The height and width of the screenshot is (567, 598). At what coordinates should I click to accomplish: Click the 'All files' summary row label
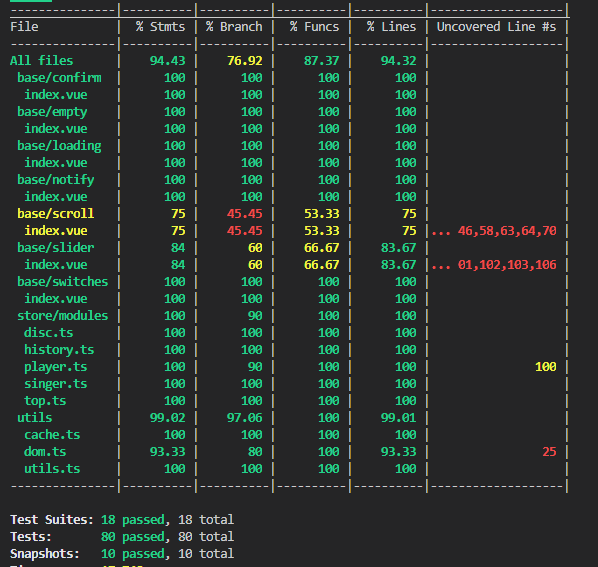(x=41, y=61)
